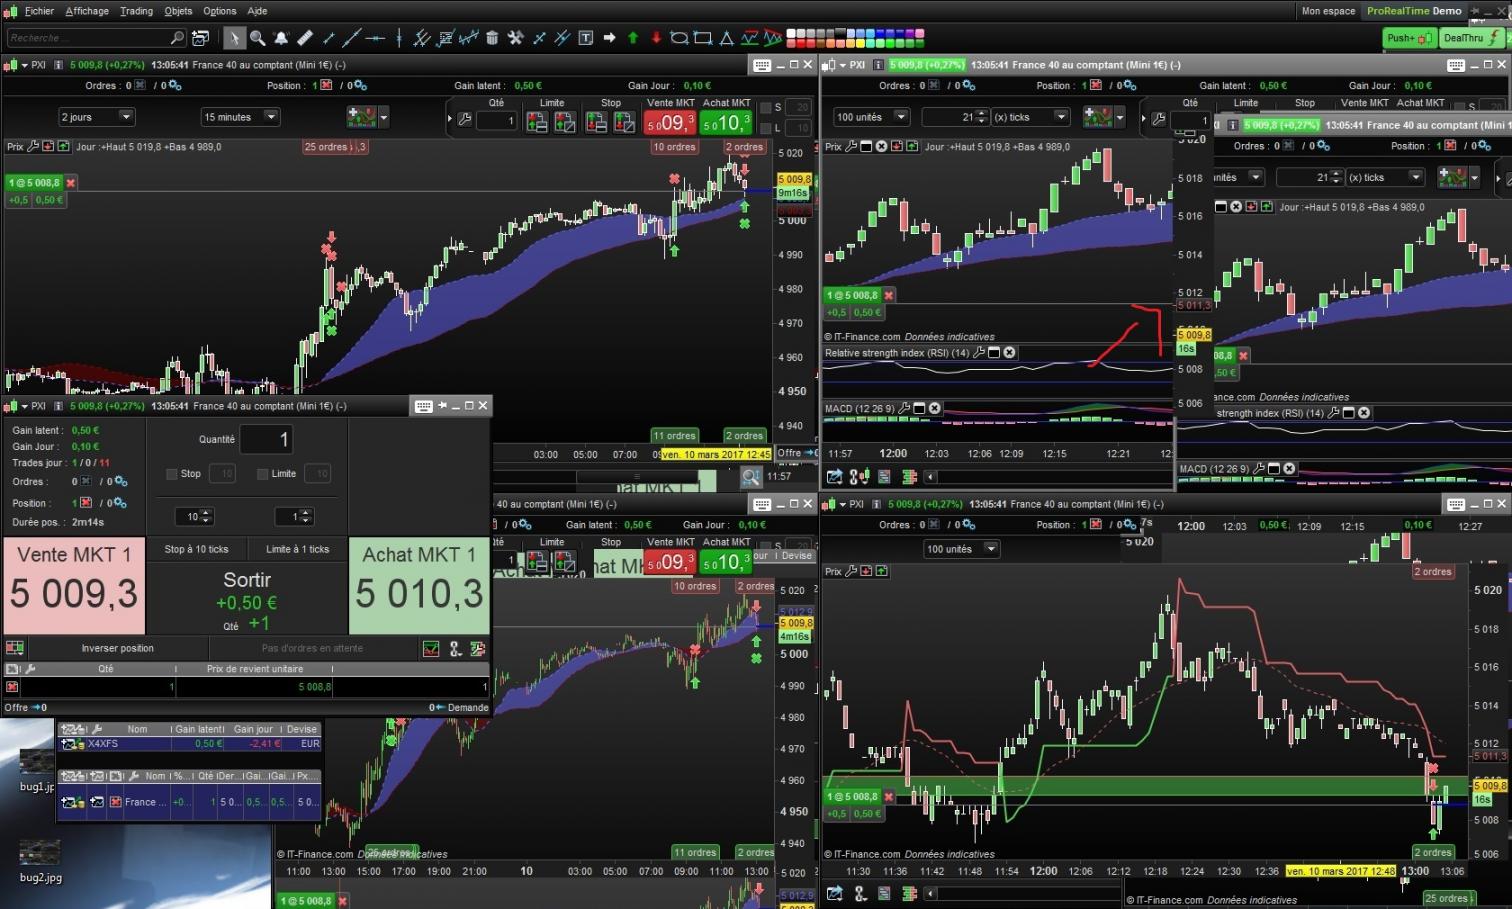
Task: Insert a green up arrow marker
Action: [x=633, y=38]
